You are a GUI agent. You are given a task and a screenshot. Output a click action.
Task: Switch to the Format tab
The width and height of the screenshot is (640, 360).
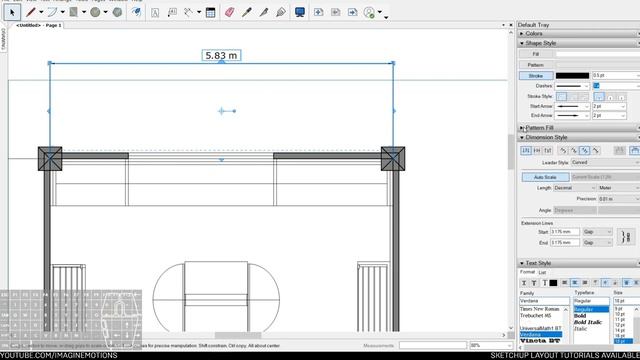(527, 272)
